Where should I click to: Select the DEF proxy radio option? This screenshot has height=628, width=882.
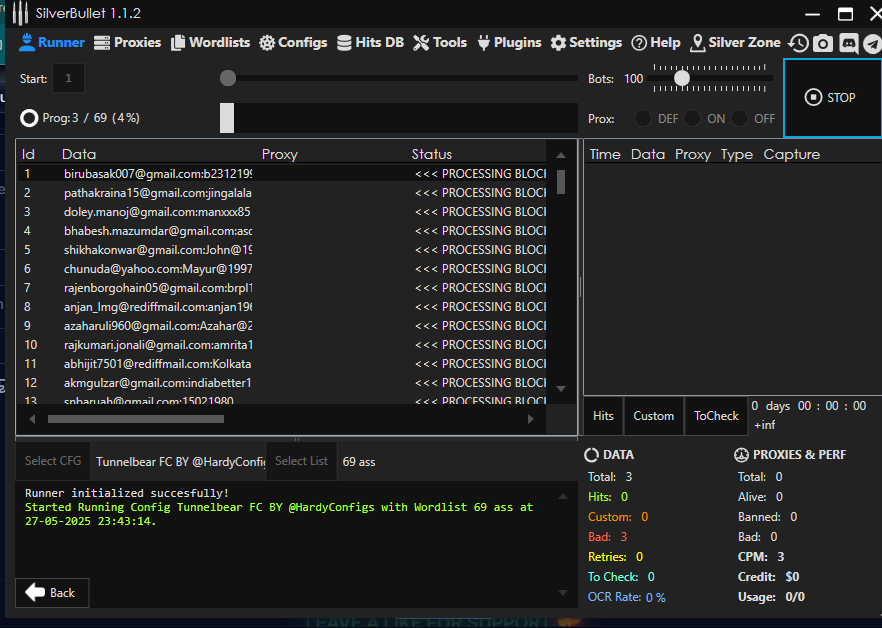645,118
